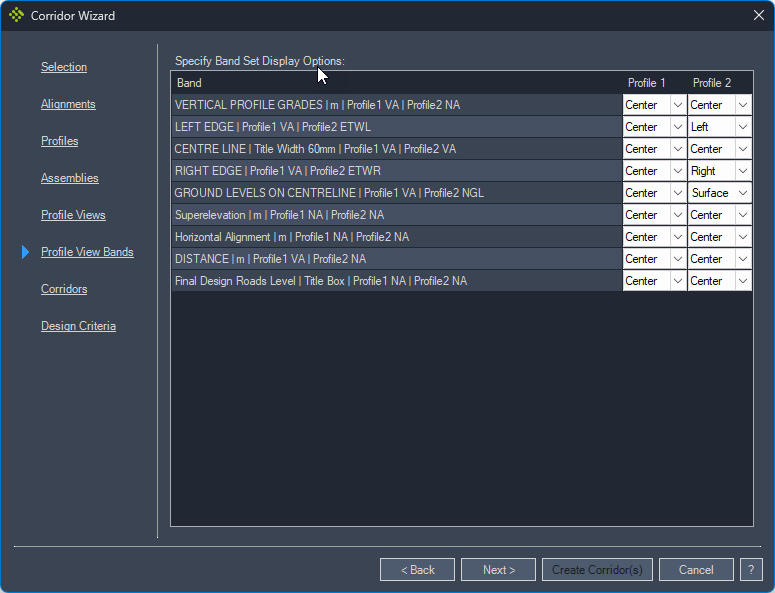Viewport: 775px width, 593px height.
Task: Go to the Design Criteria step
Action: point(78,326)
